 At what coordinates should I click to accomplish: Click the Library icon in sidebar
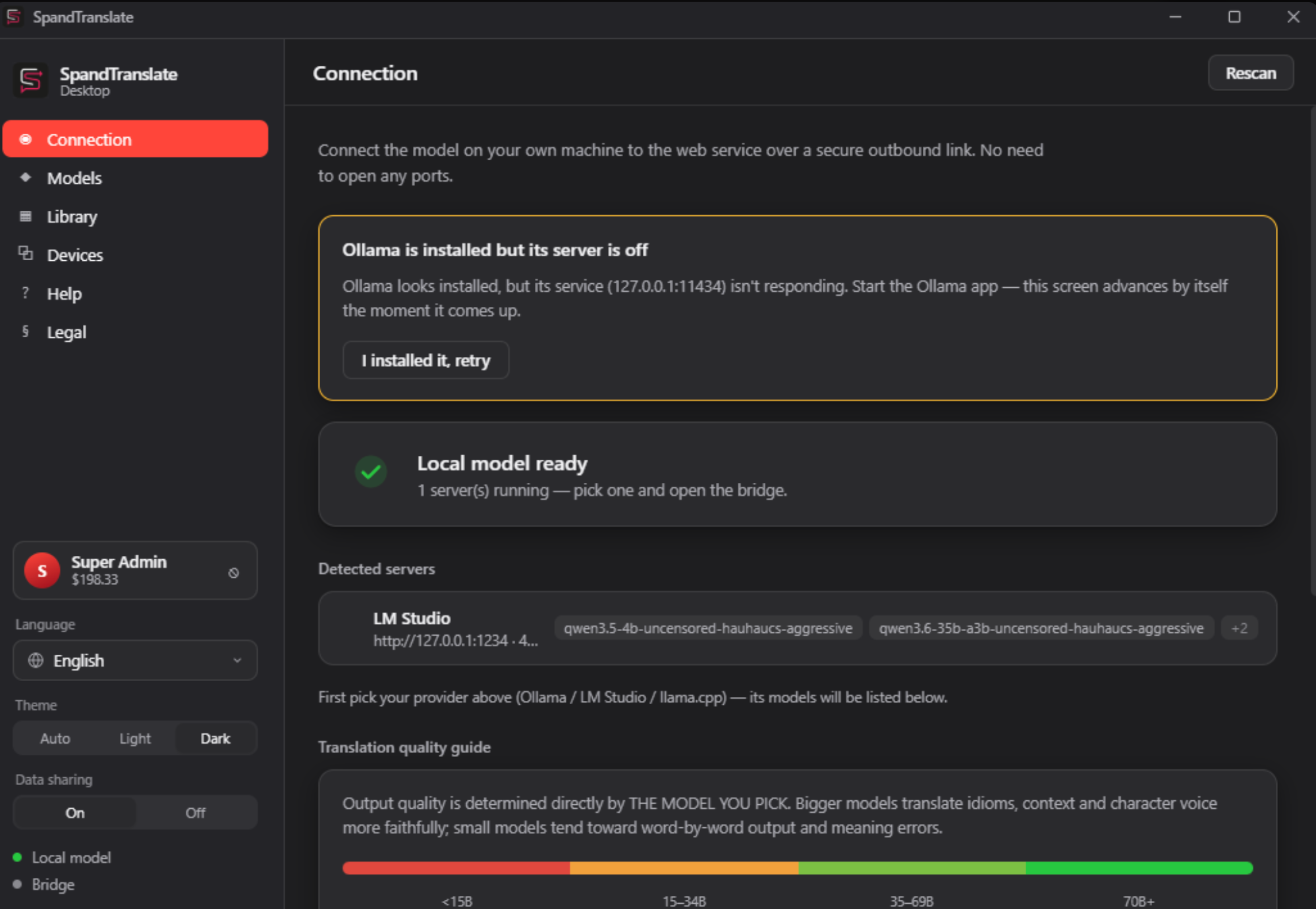26,216
